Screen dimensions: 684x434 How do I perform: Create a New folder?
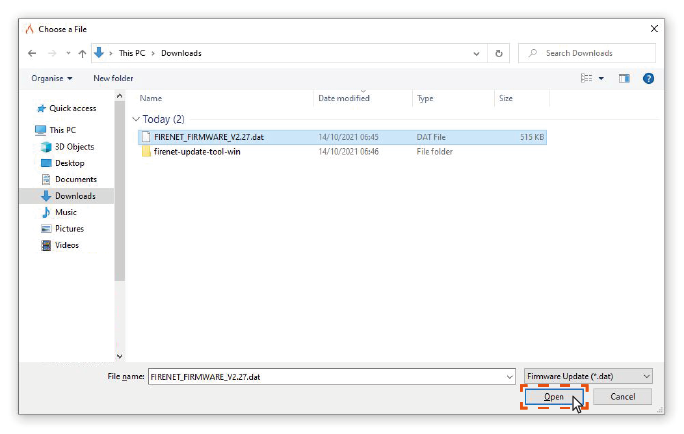pyautogui.click(x=113, y=79)
